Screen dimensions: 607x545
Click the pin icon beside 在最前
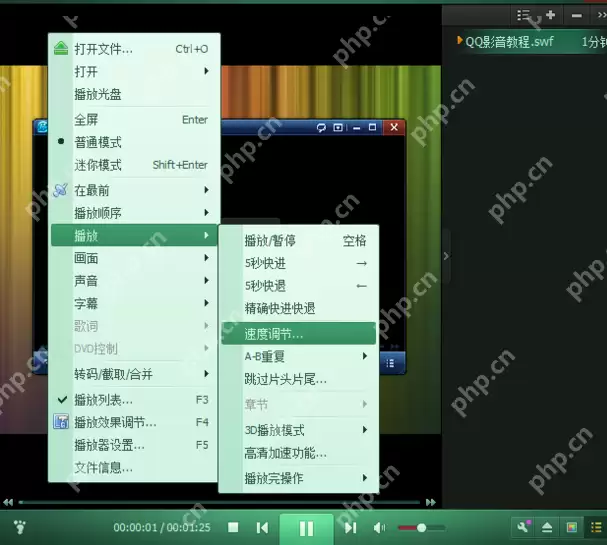(60, 190)
